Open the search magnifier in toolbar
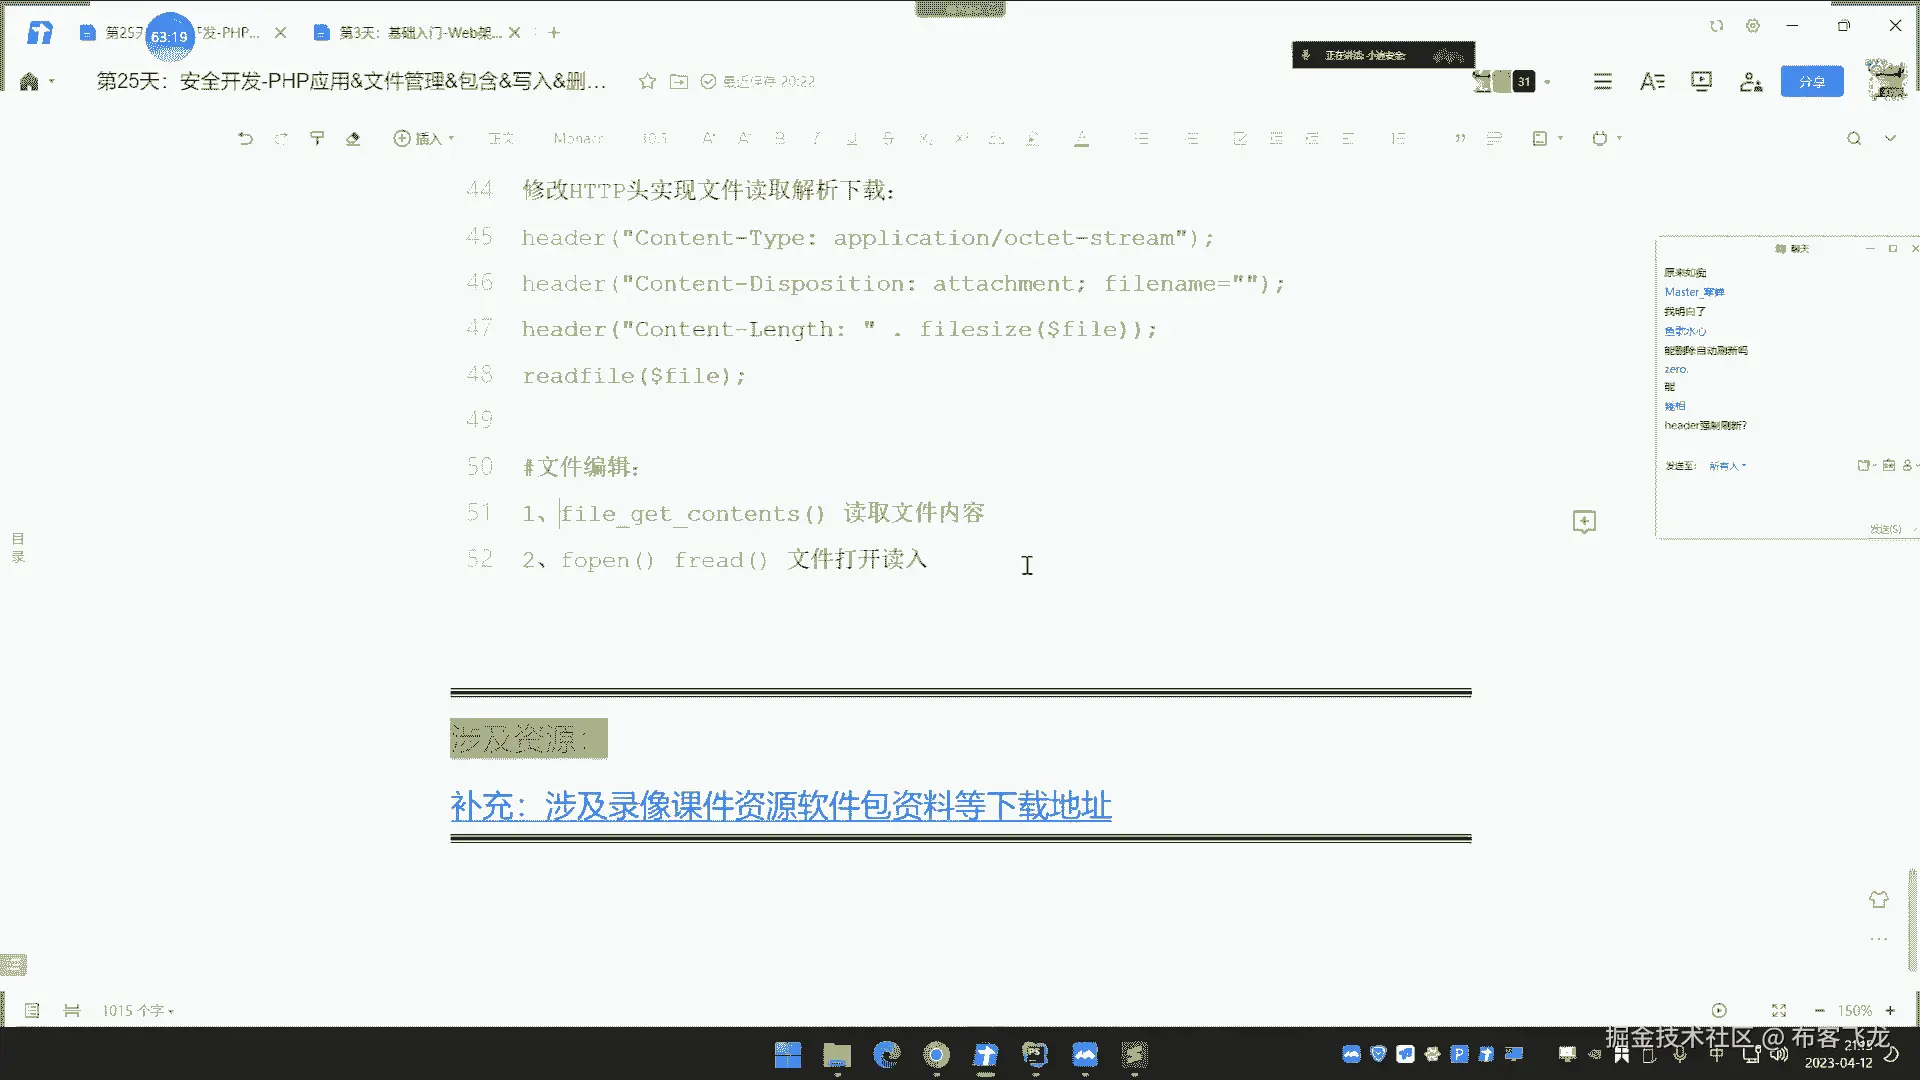Screen dimensions: 1920x1080 (x=1854, y=139)
